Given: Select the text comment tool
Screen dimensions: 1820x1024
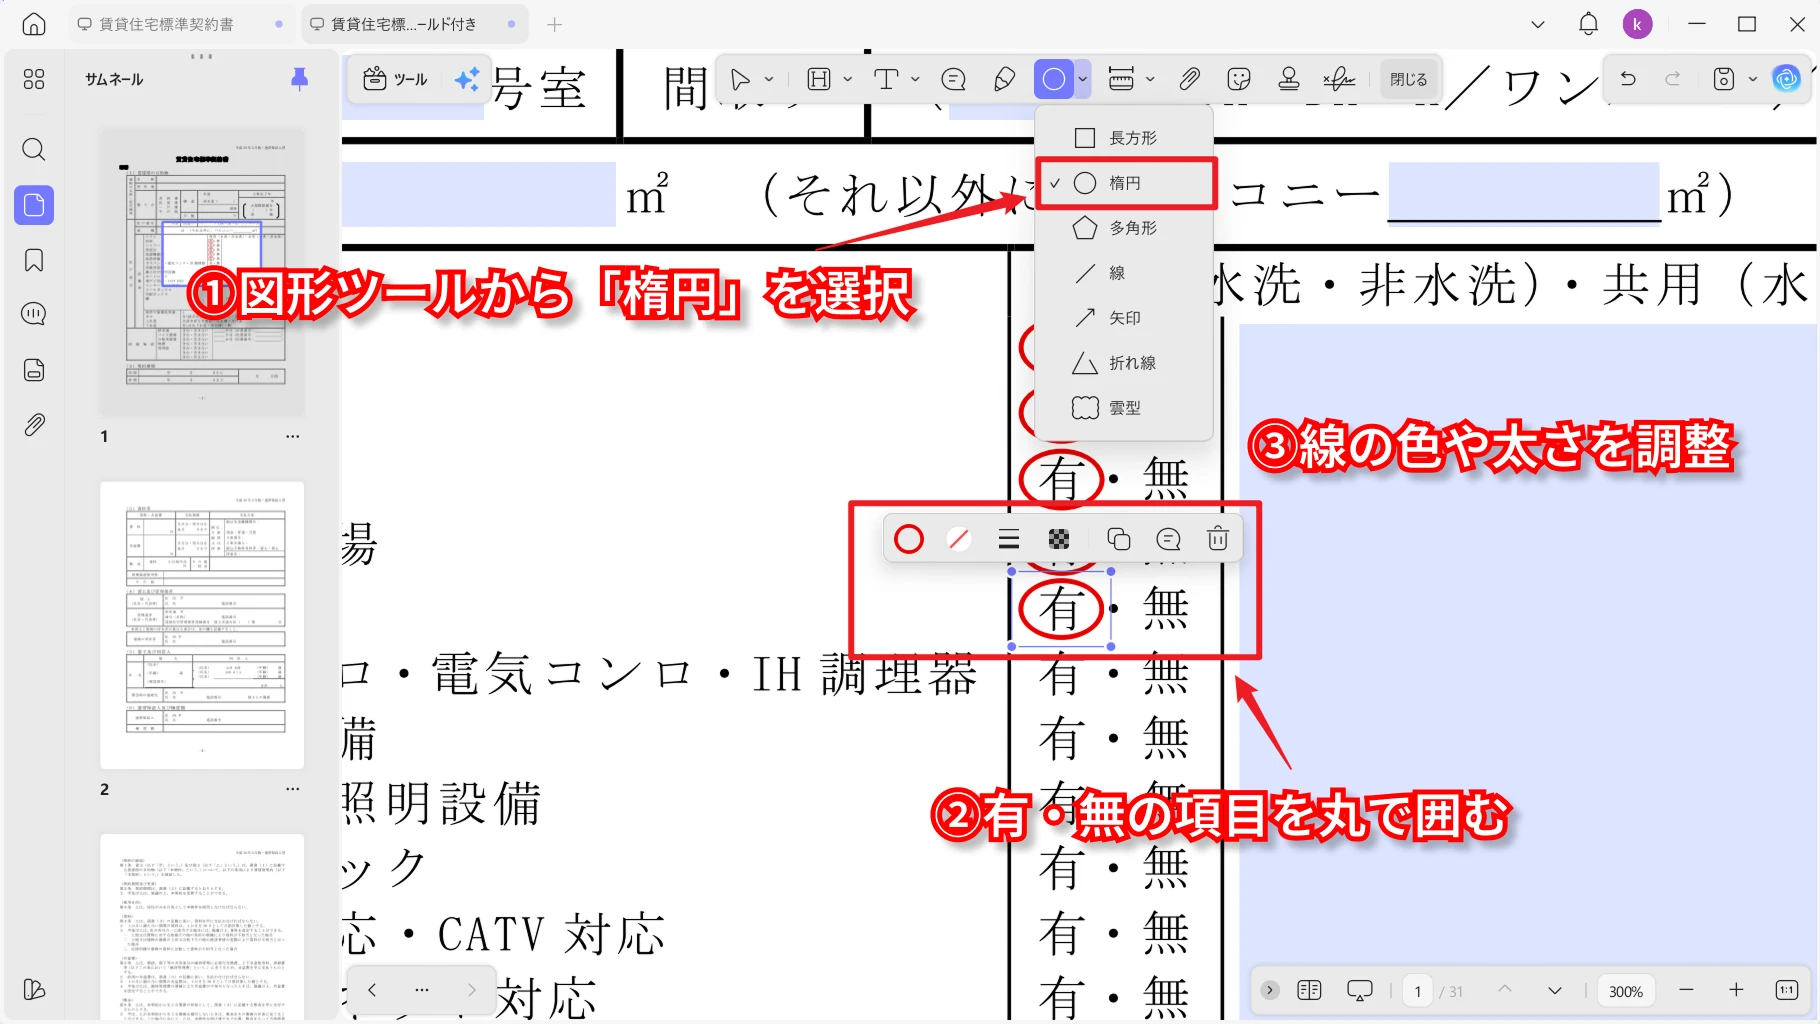Looking at the screenshot, I should pos(886,79).
